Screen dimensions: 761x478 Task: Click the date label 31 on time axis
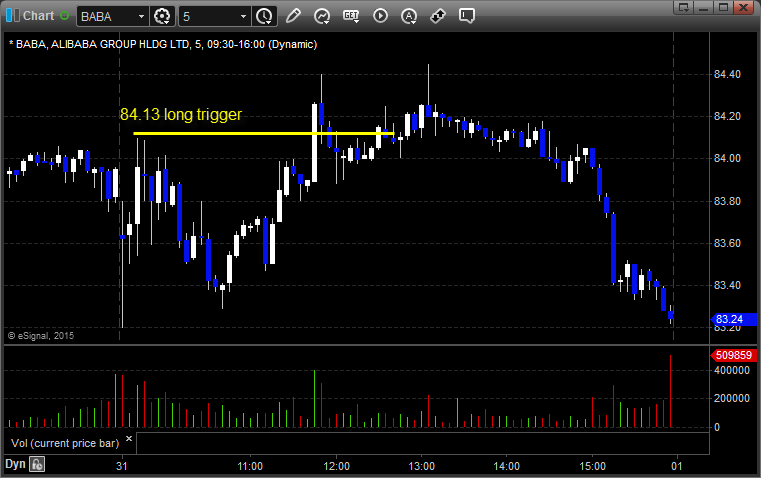click(x=122, y=466)
